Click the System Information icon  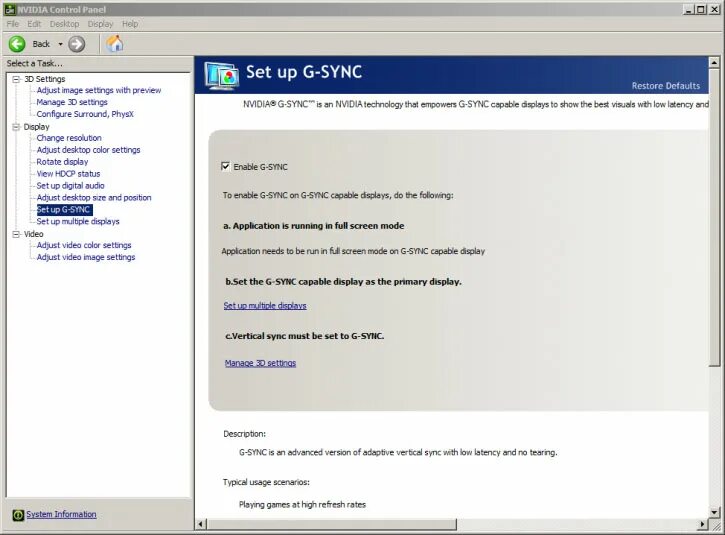coord(18,515)
